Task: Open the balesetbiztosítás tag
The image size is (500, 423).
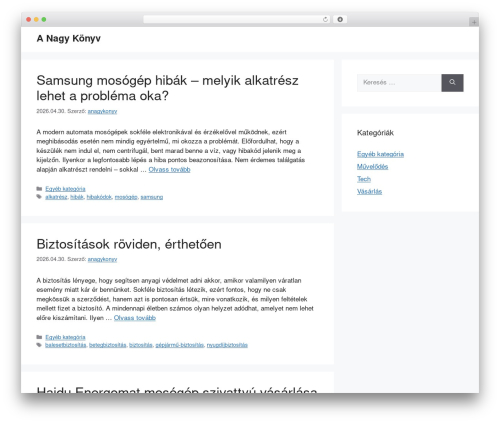Action: pos(66,345)
